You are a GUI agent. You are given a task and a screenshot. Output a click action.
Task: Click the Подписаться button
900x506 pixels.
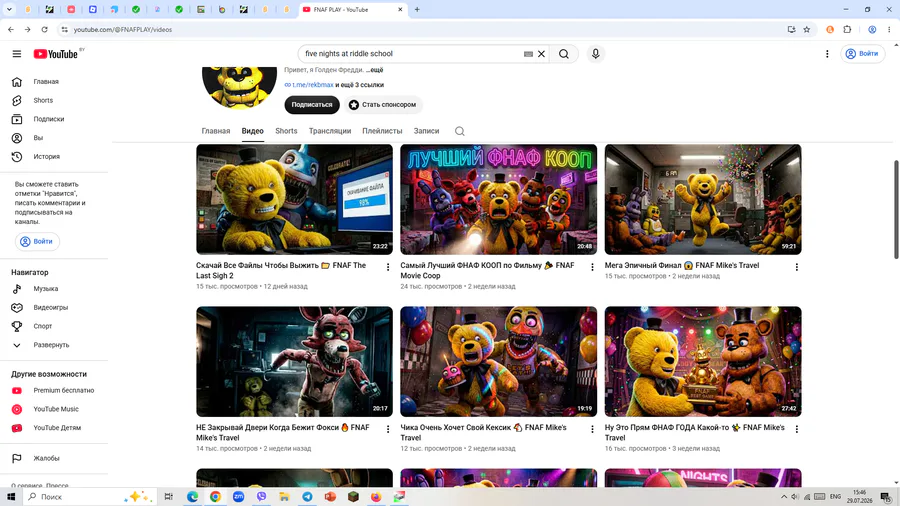312,105
